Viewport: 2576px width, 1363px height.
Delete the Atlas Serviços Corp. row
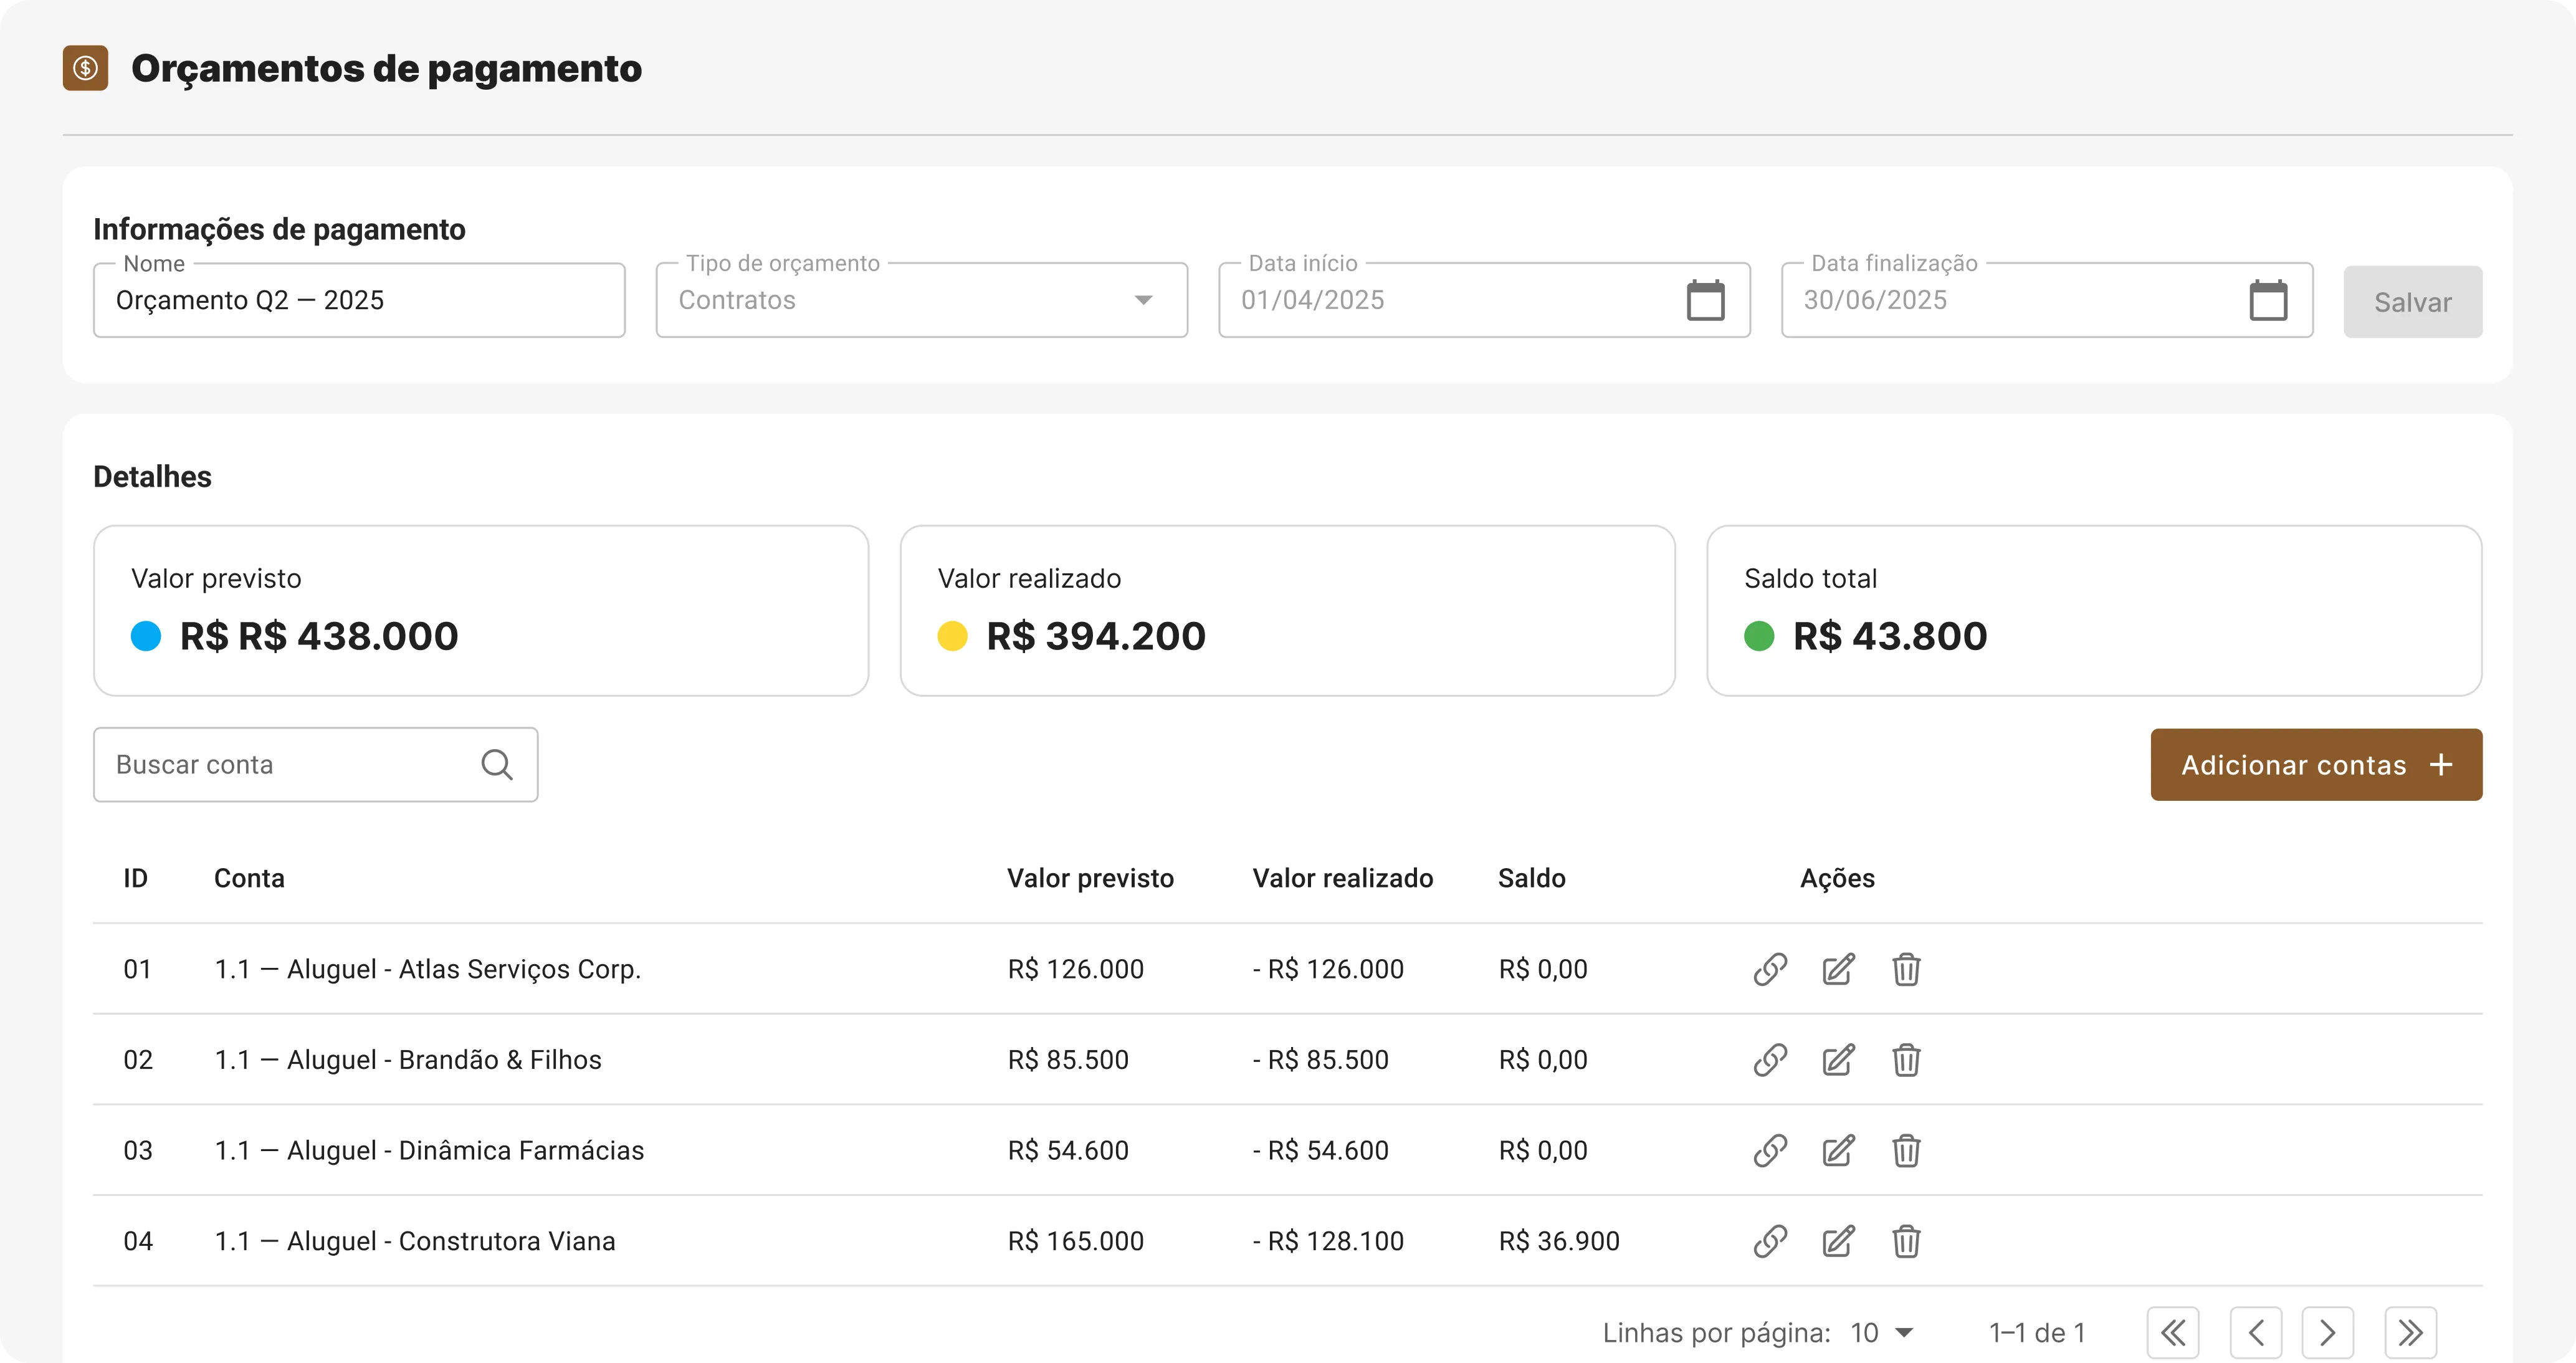[1906, 969]
